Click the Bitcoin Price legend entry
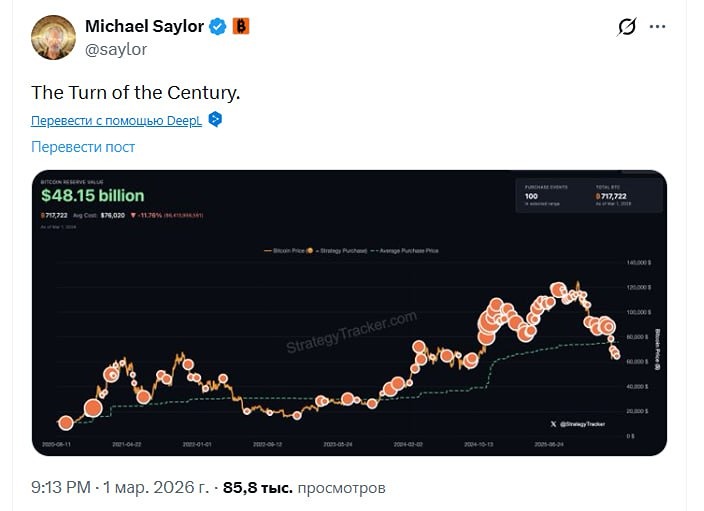704x511 pixels. tap(287, 249)
